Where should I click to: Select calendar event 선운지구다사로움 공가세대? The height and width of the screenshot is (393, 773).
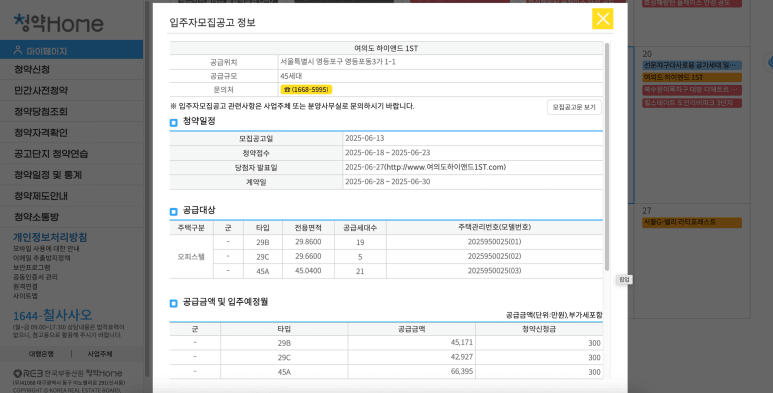(692, 65)
